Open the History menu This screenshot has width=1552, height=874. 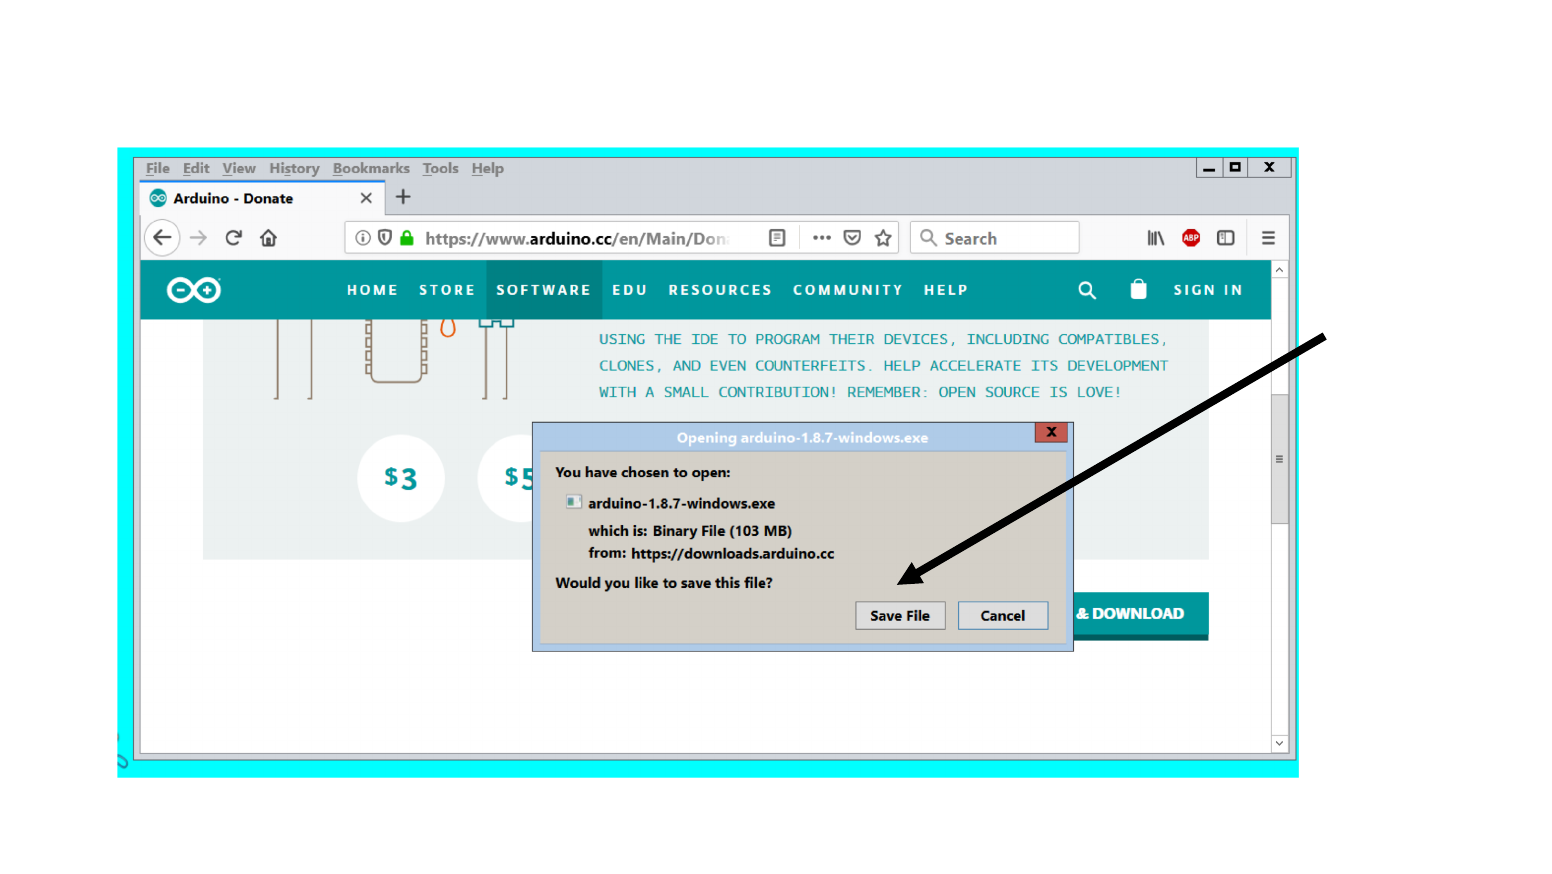pyautogui.click(x=294, y=168)
